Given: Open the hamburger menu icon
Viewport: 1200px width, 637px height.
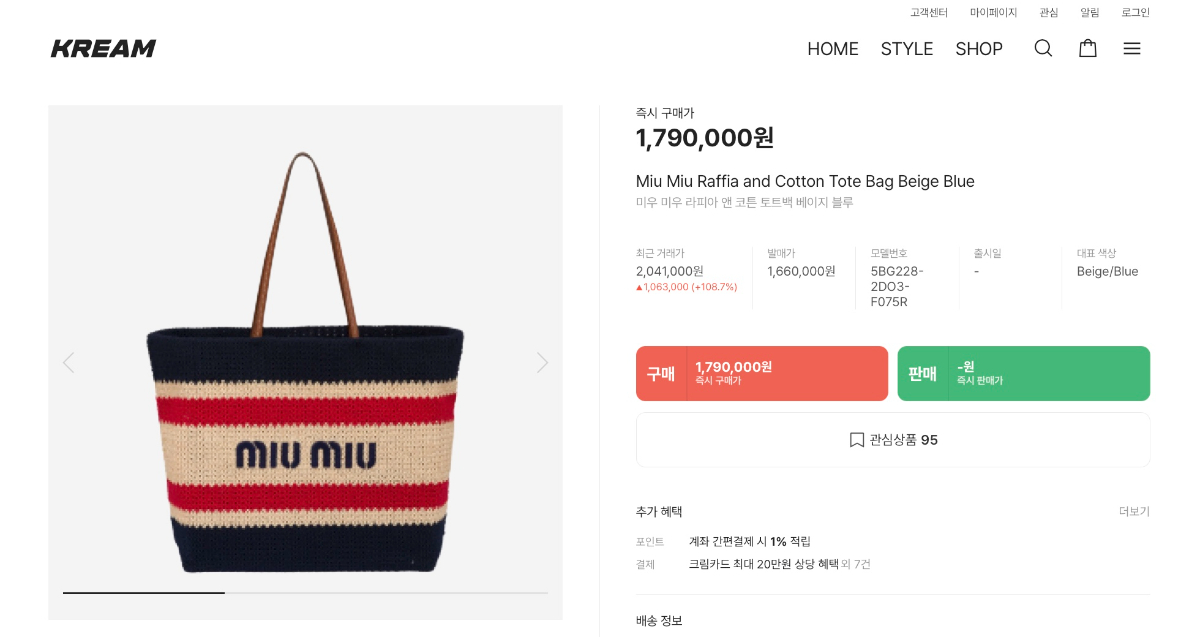Looking at the screenshot, I should (x=1131, y=48).
